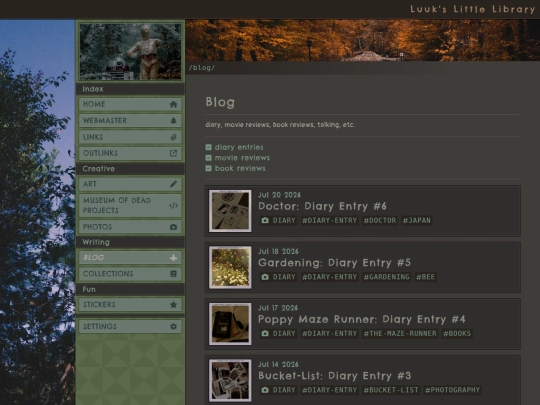Click the Jul 18 2026 date text
Image resolution: width=540 pixels, height=405 pixels.
(278, 251)
